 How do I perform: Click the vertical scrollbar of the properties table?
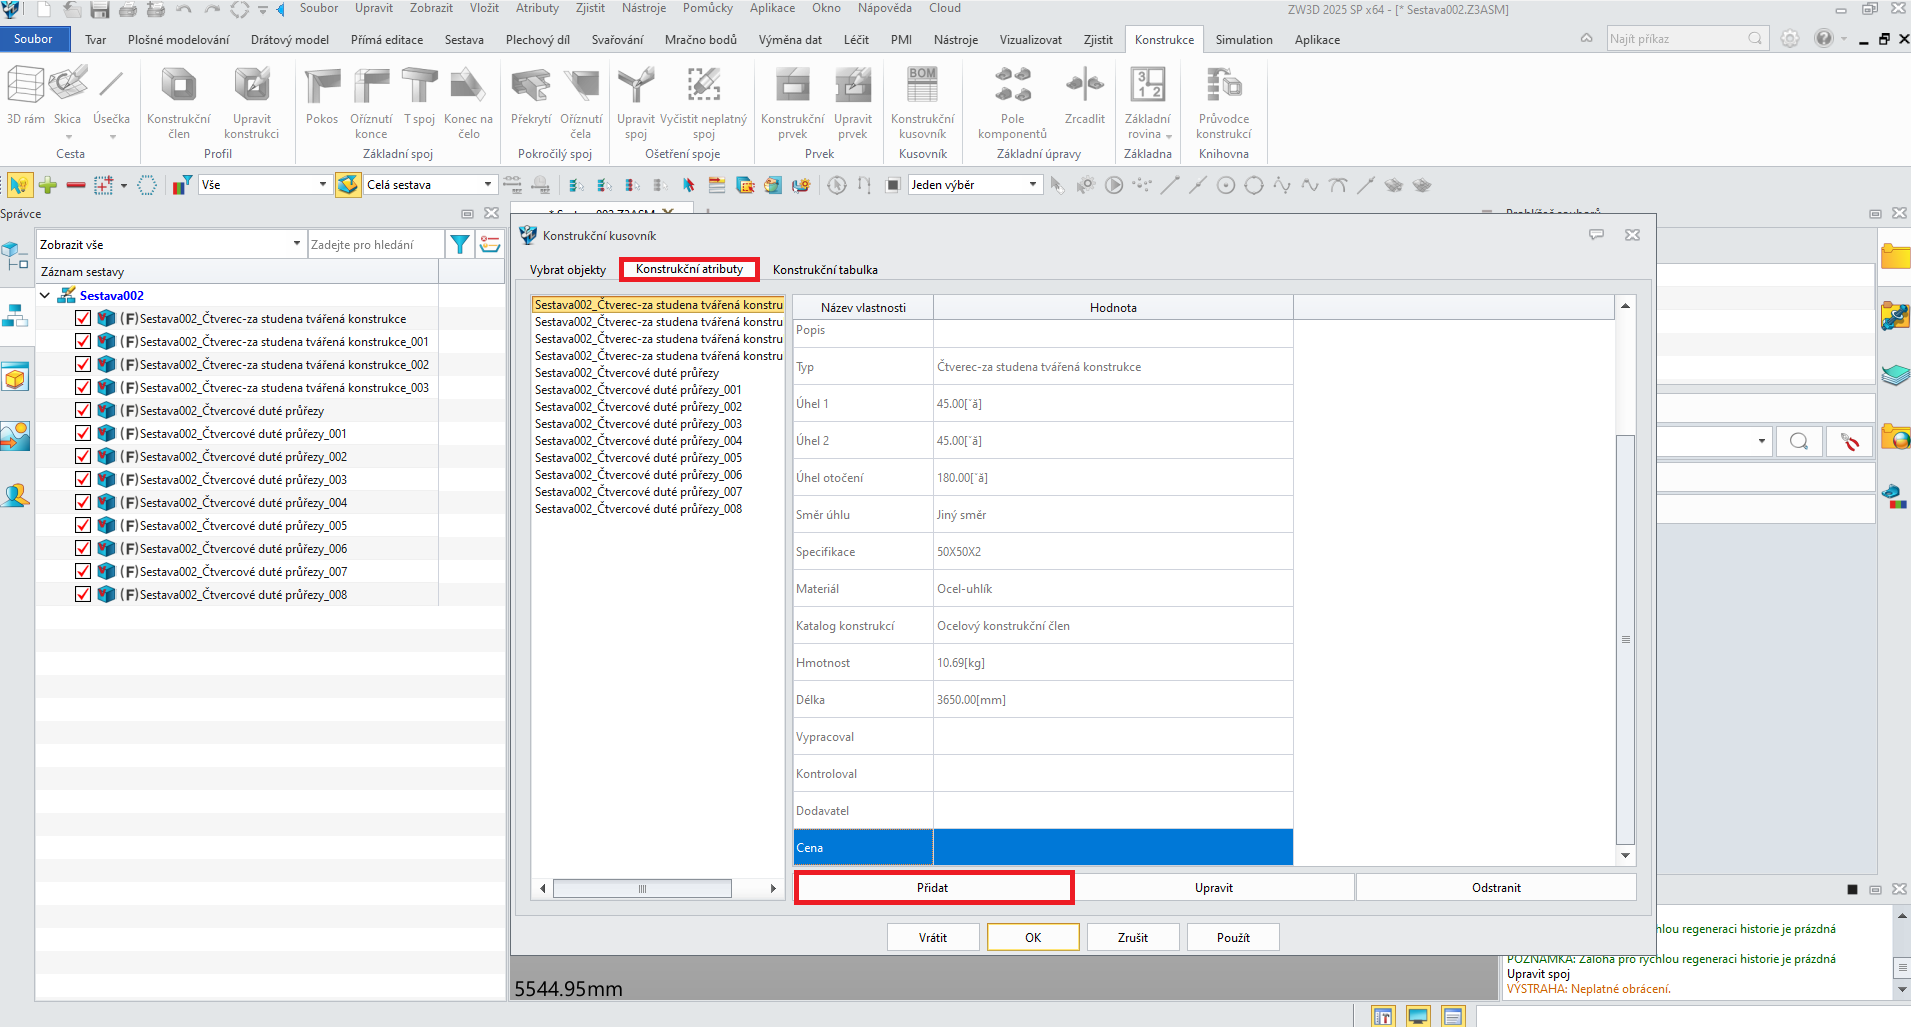click(1625, 640)
